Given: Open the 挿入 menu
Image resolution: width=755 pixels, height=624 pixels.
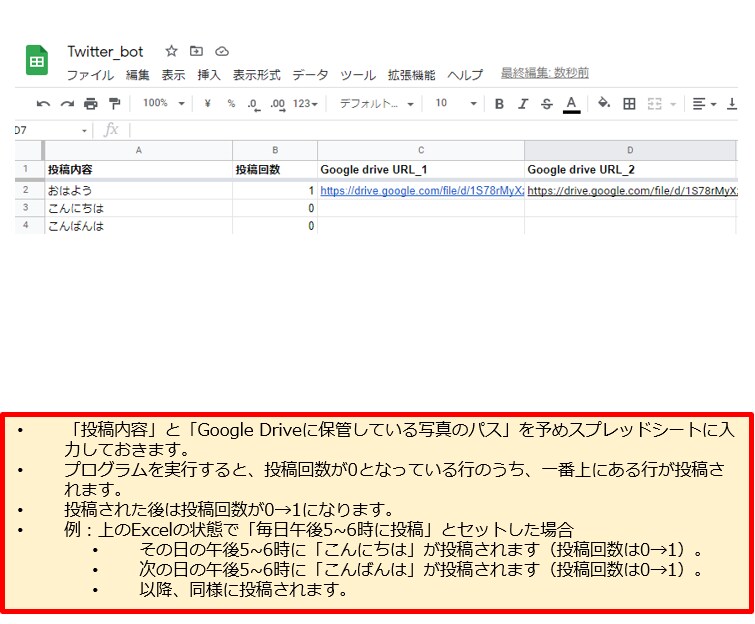Looking at the screenshot, I should click(x=209, y=75).
